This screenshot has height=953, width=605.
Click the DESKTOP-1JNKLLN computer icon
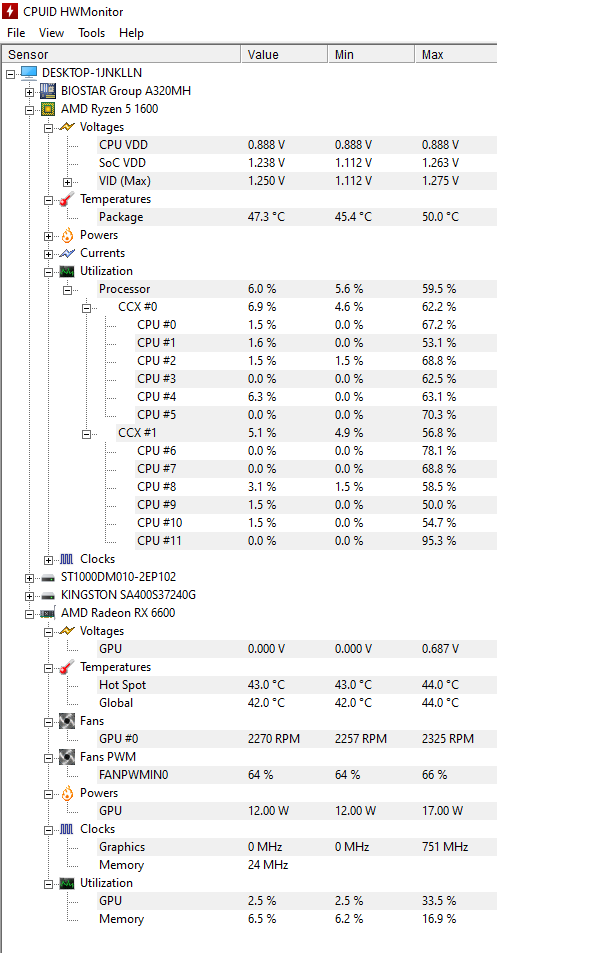point(29,73)
